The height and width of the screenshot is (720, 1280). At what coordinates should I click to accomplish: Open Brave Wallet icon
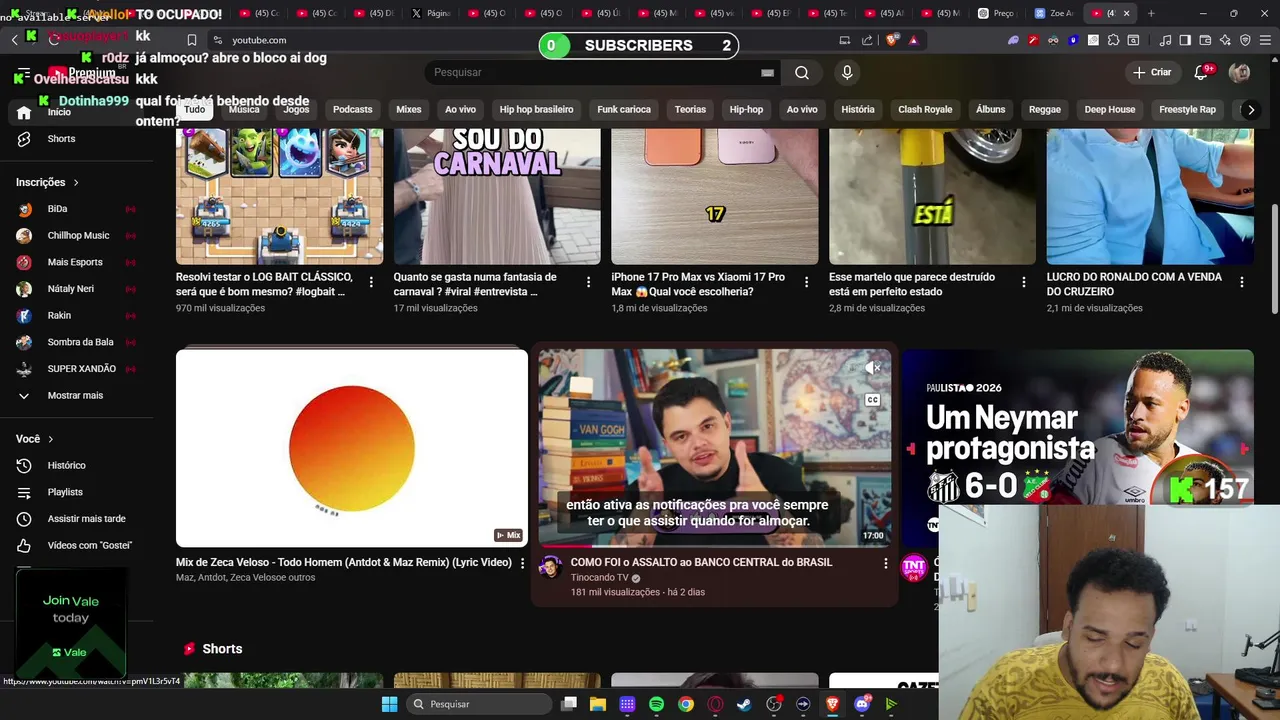(x=1205, y=40)
